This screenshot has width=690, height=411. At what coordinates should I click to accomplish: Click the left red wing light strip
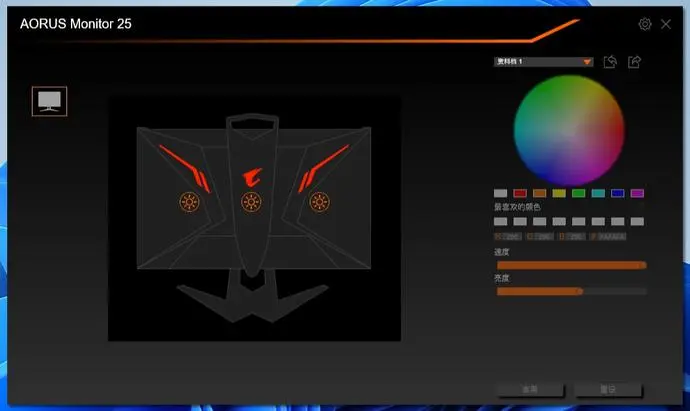pyautogui.click(x=185, y=168)
